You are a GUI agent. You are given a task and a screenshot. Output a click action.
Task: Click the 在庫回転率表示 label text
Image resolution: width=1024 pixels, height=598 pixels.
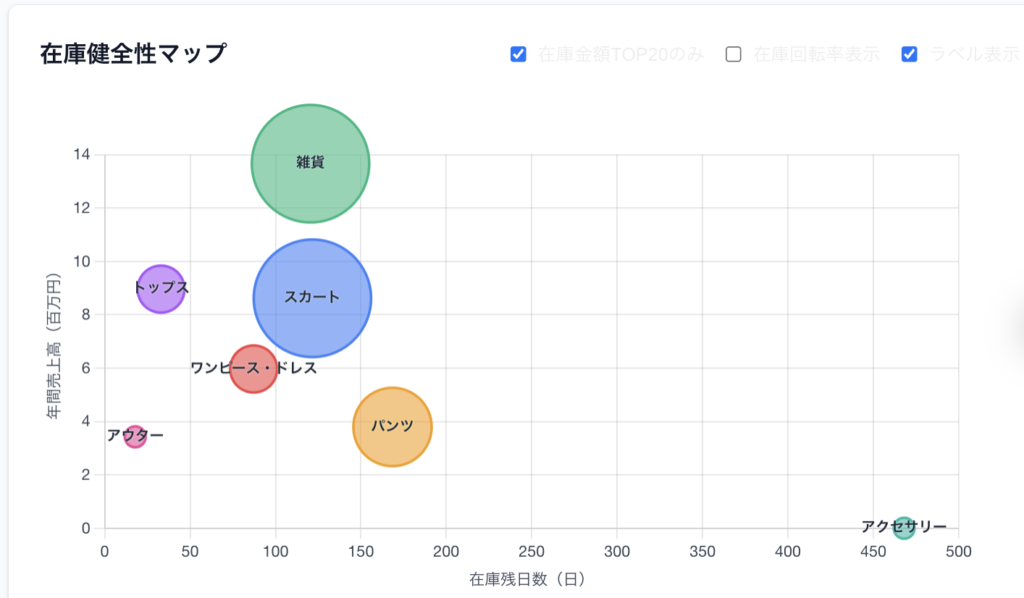point(814,54)
